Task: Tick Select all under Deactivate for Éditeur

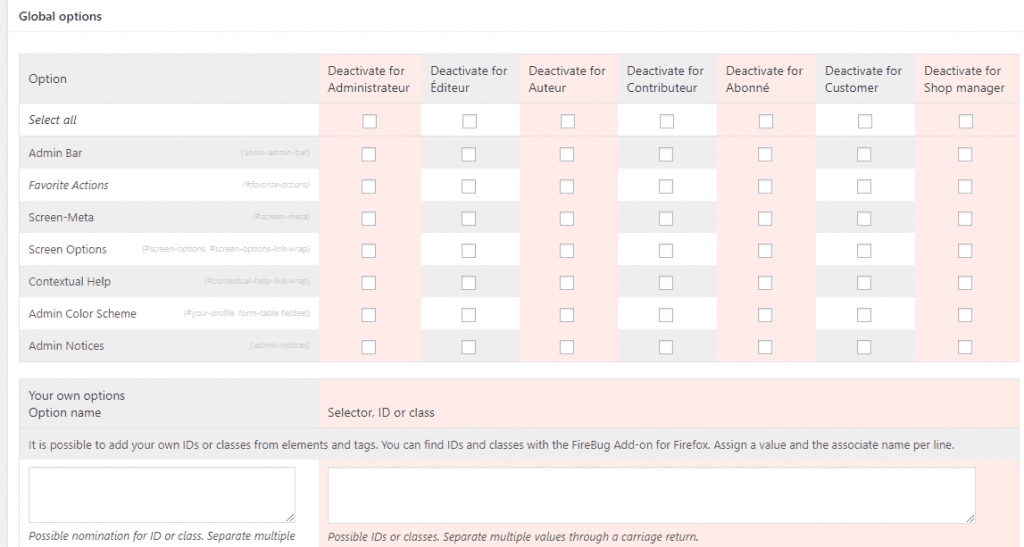Action: pyautogui.click(x=469, y=121)
